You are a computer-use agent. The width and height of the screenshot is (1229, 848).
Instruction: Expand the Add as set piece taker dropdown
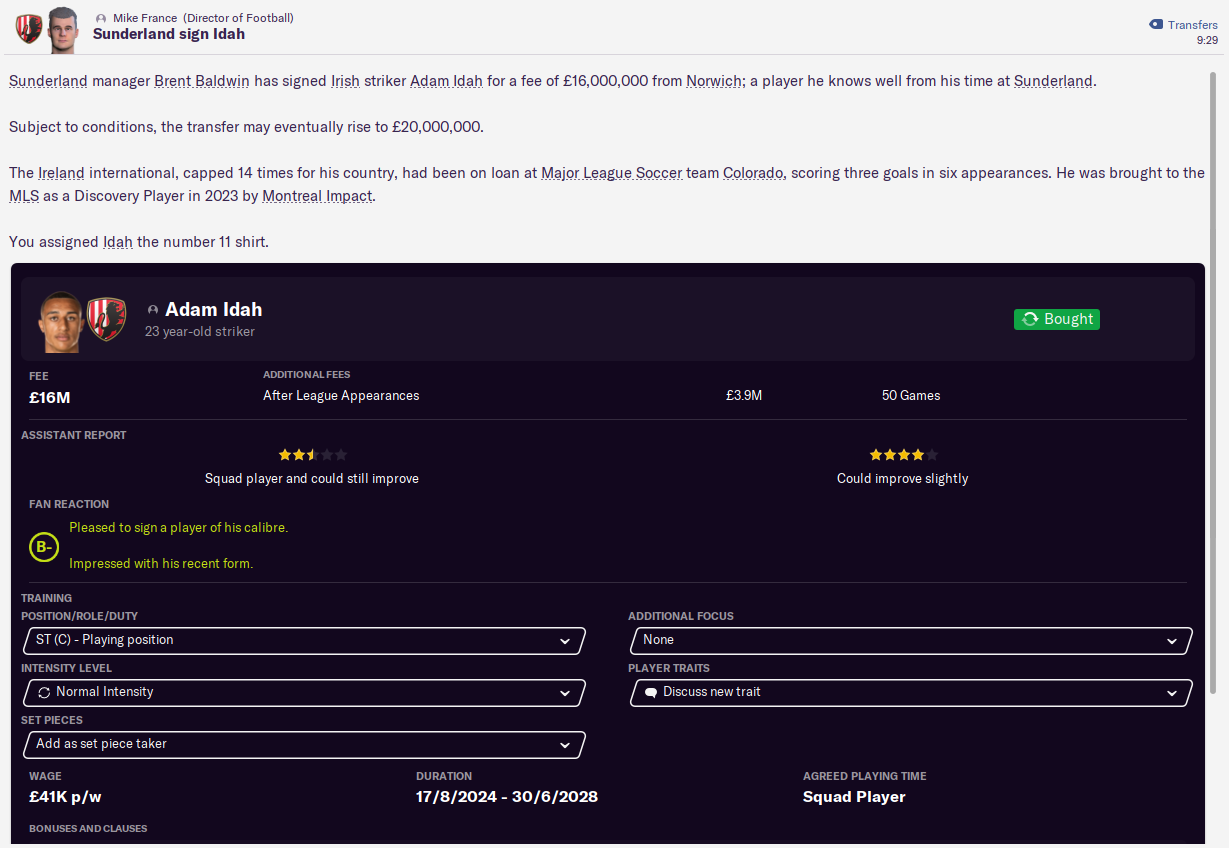pyautogui.click(x=303, y=744)
